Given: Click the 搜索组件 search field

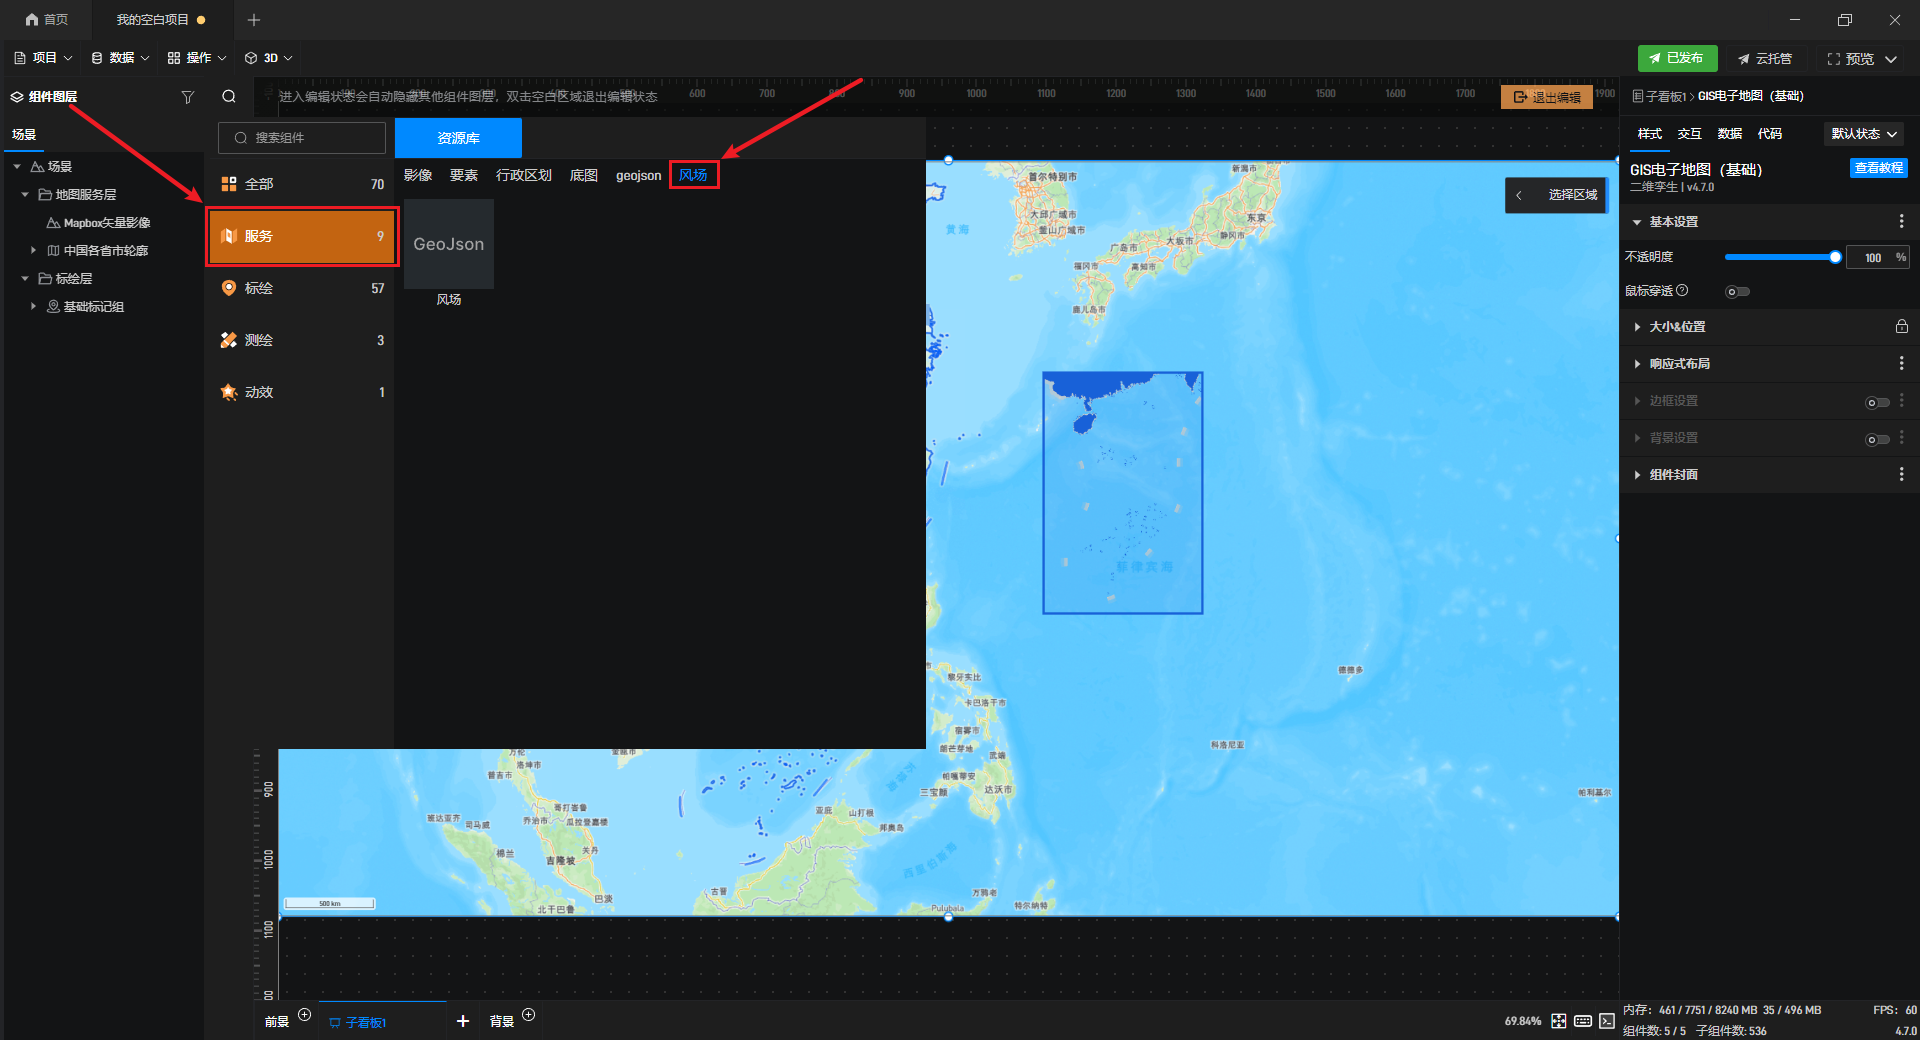Looking at the screenshot, I should tap(302, 138).
